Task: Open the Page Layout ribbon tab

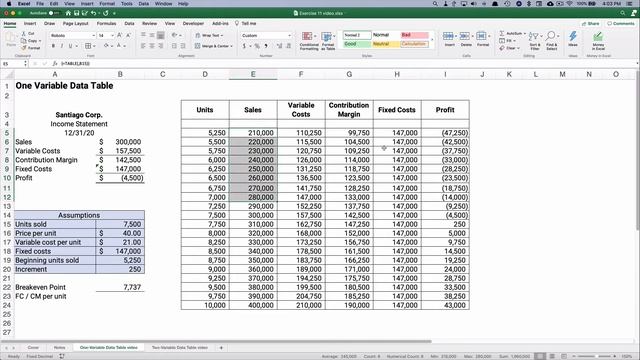Action: pyautogui.click(x=76, y=24)
